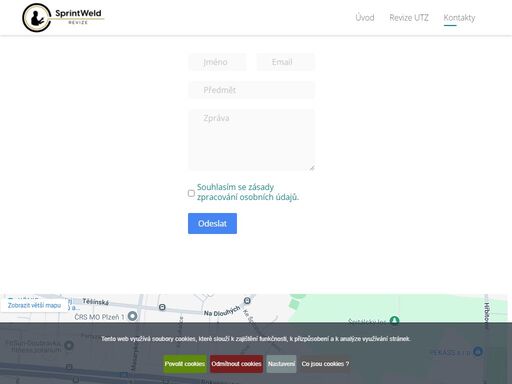Screen dimensions: 512x384
Task: Submit the form with Odeslat button
Action: (x=212, y=223)
